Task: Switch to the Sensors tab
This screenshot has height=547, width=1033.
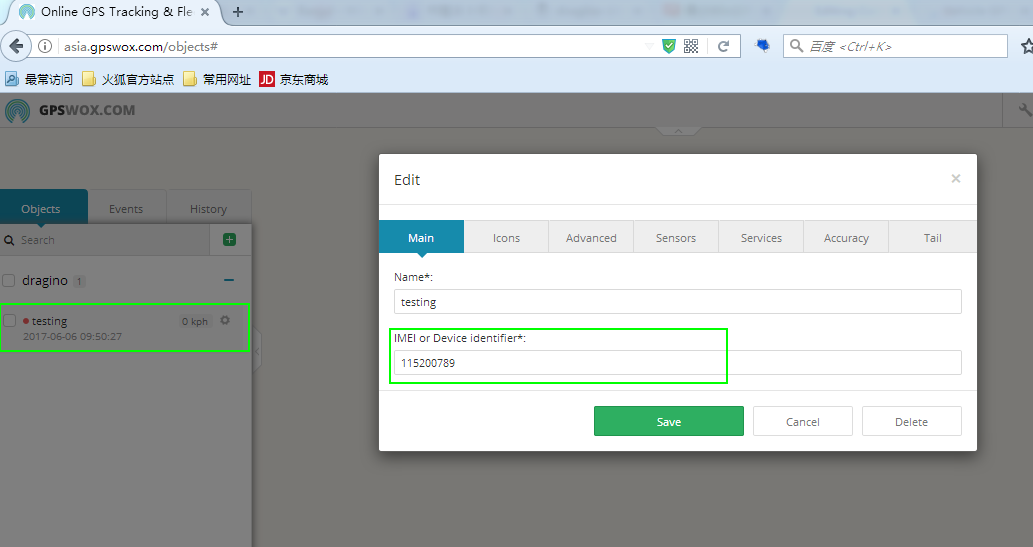Action: (676, 238)
